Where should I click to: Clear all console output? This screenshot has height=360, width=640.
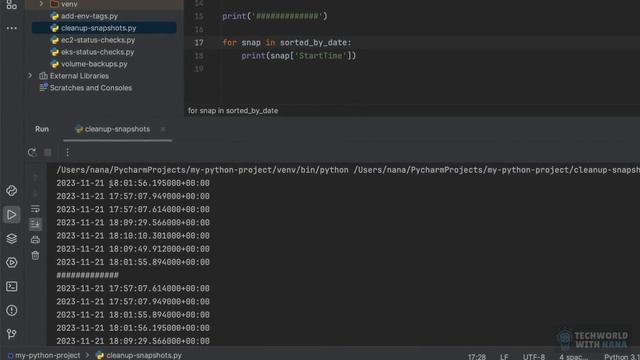[36, 256]
